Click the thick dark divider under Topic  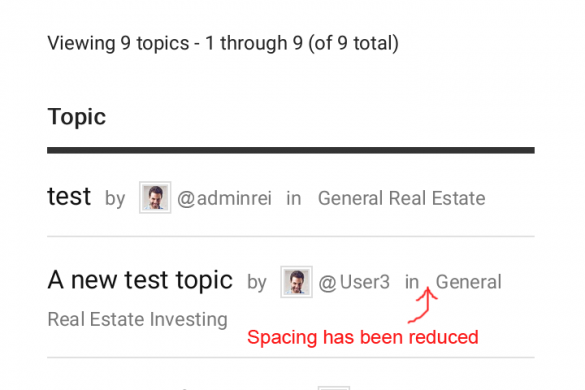pos(291,150)
